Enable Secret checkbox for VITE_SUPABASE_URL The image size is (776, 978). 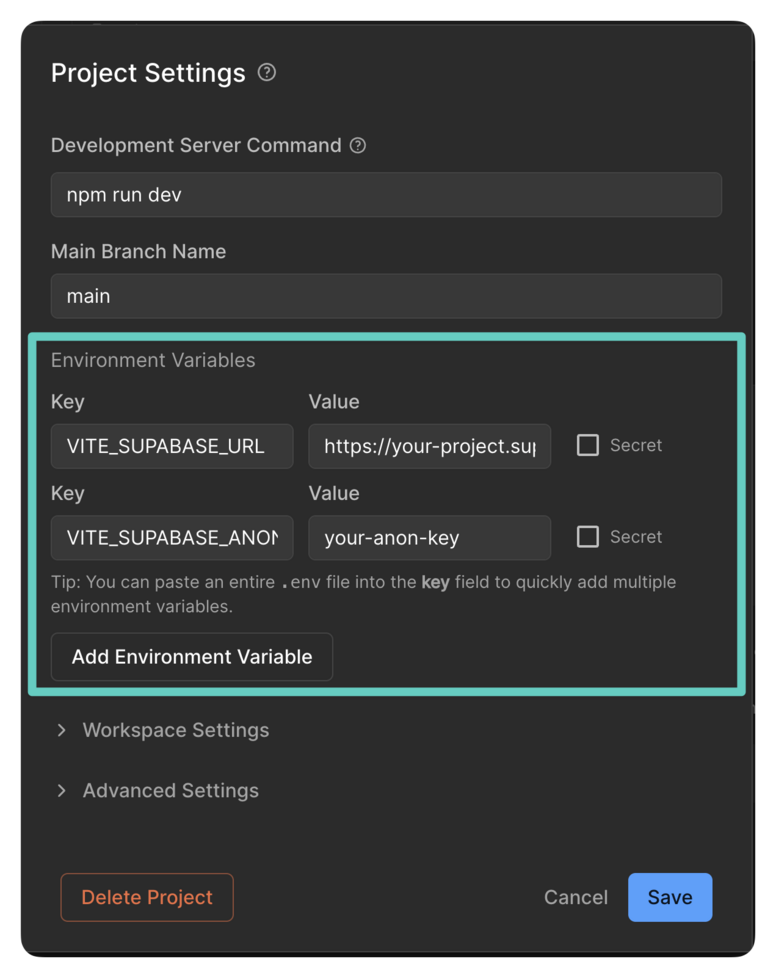pos(588,445)
